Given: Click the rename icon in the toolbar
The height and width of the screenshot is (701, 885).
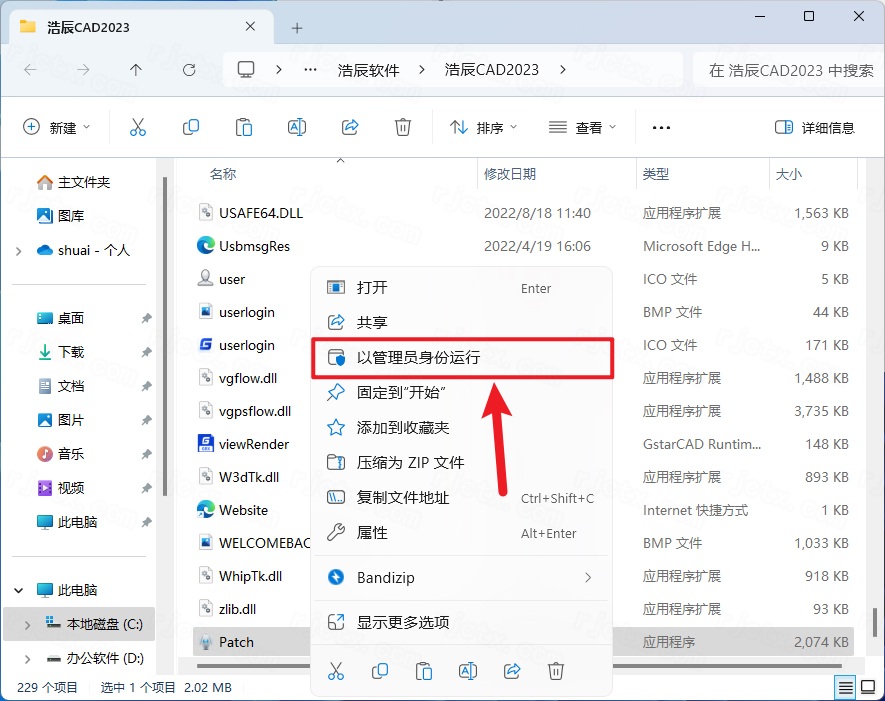Looking at the screenshot, I should (296, 127).
